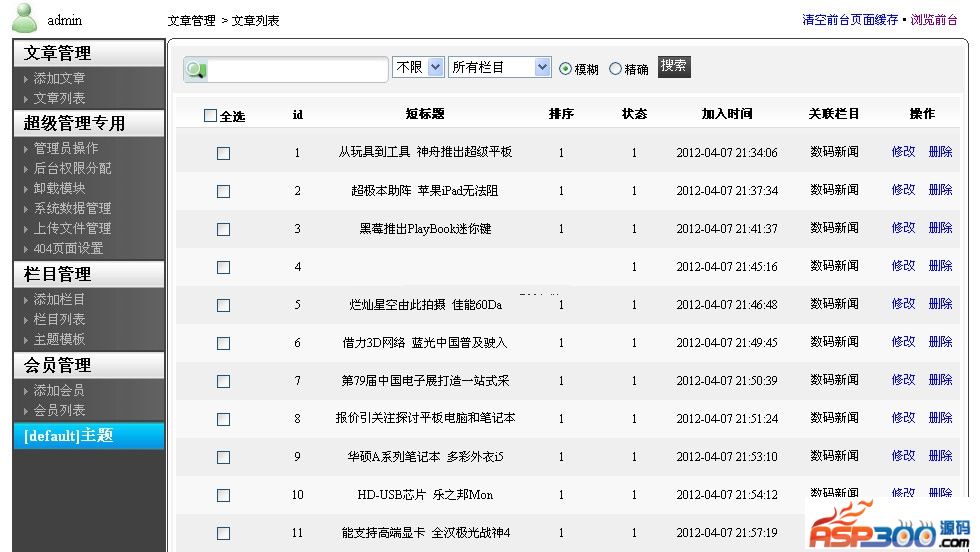
Task: Check the box for article id 3
Action: (x=223, y=229)
